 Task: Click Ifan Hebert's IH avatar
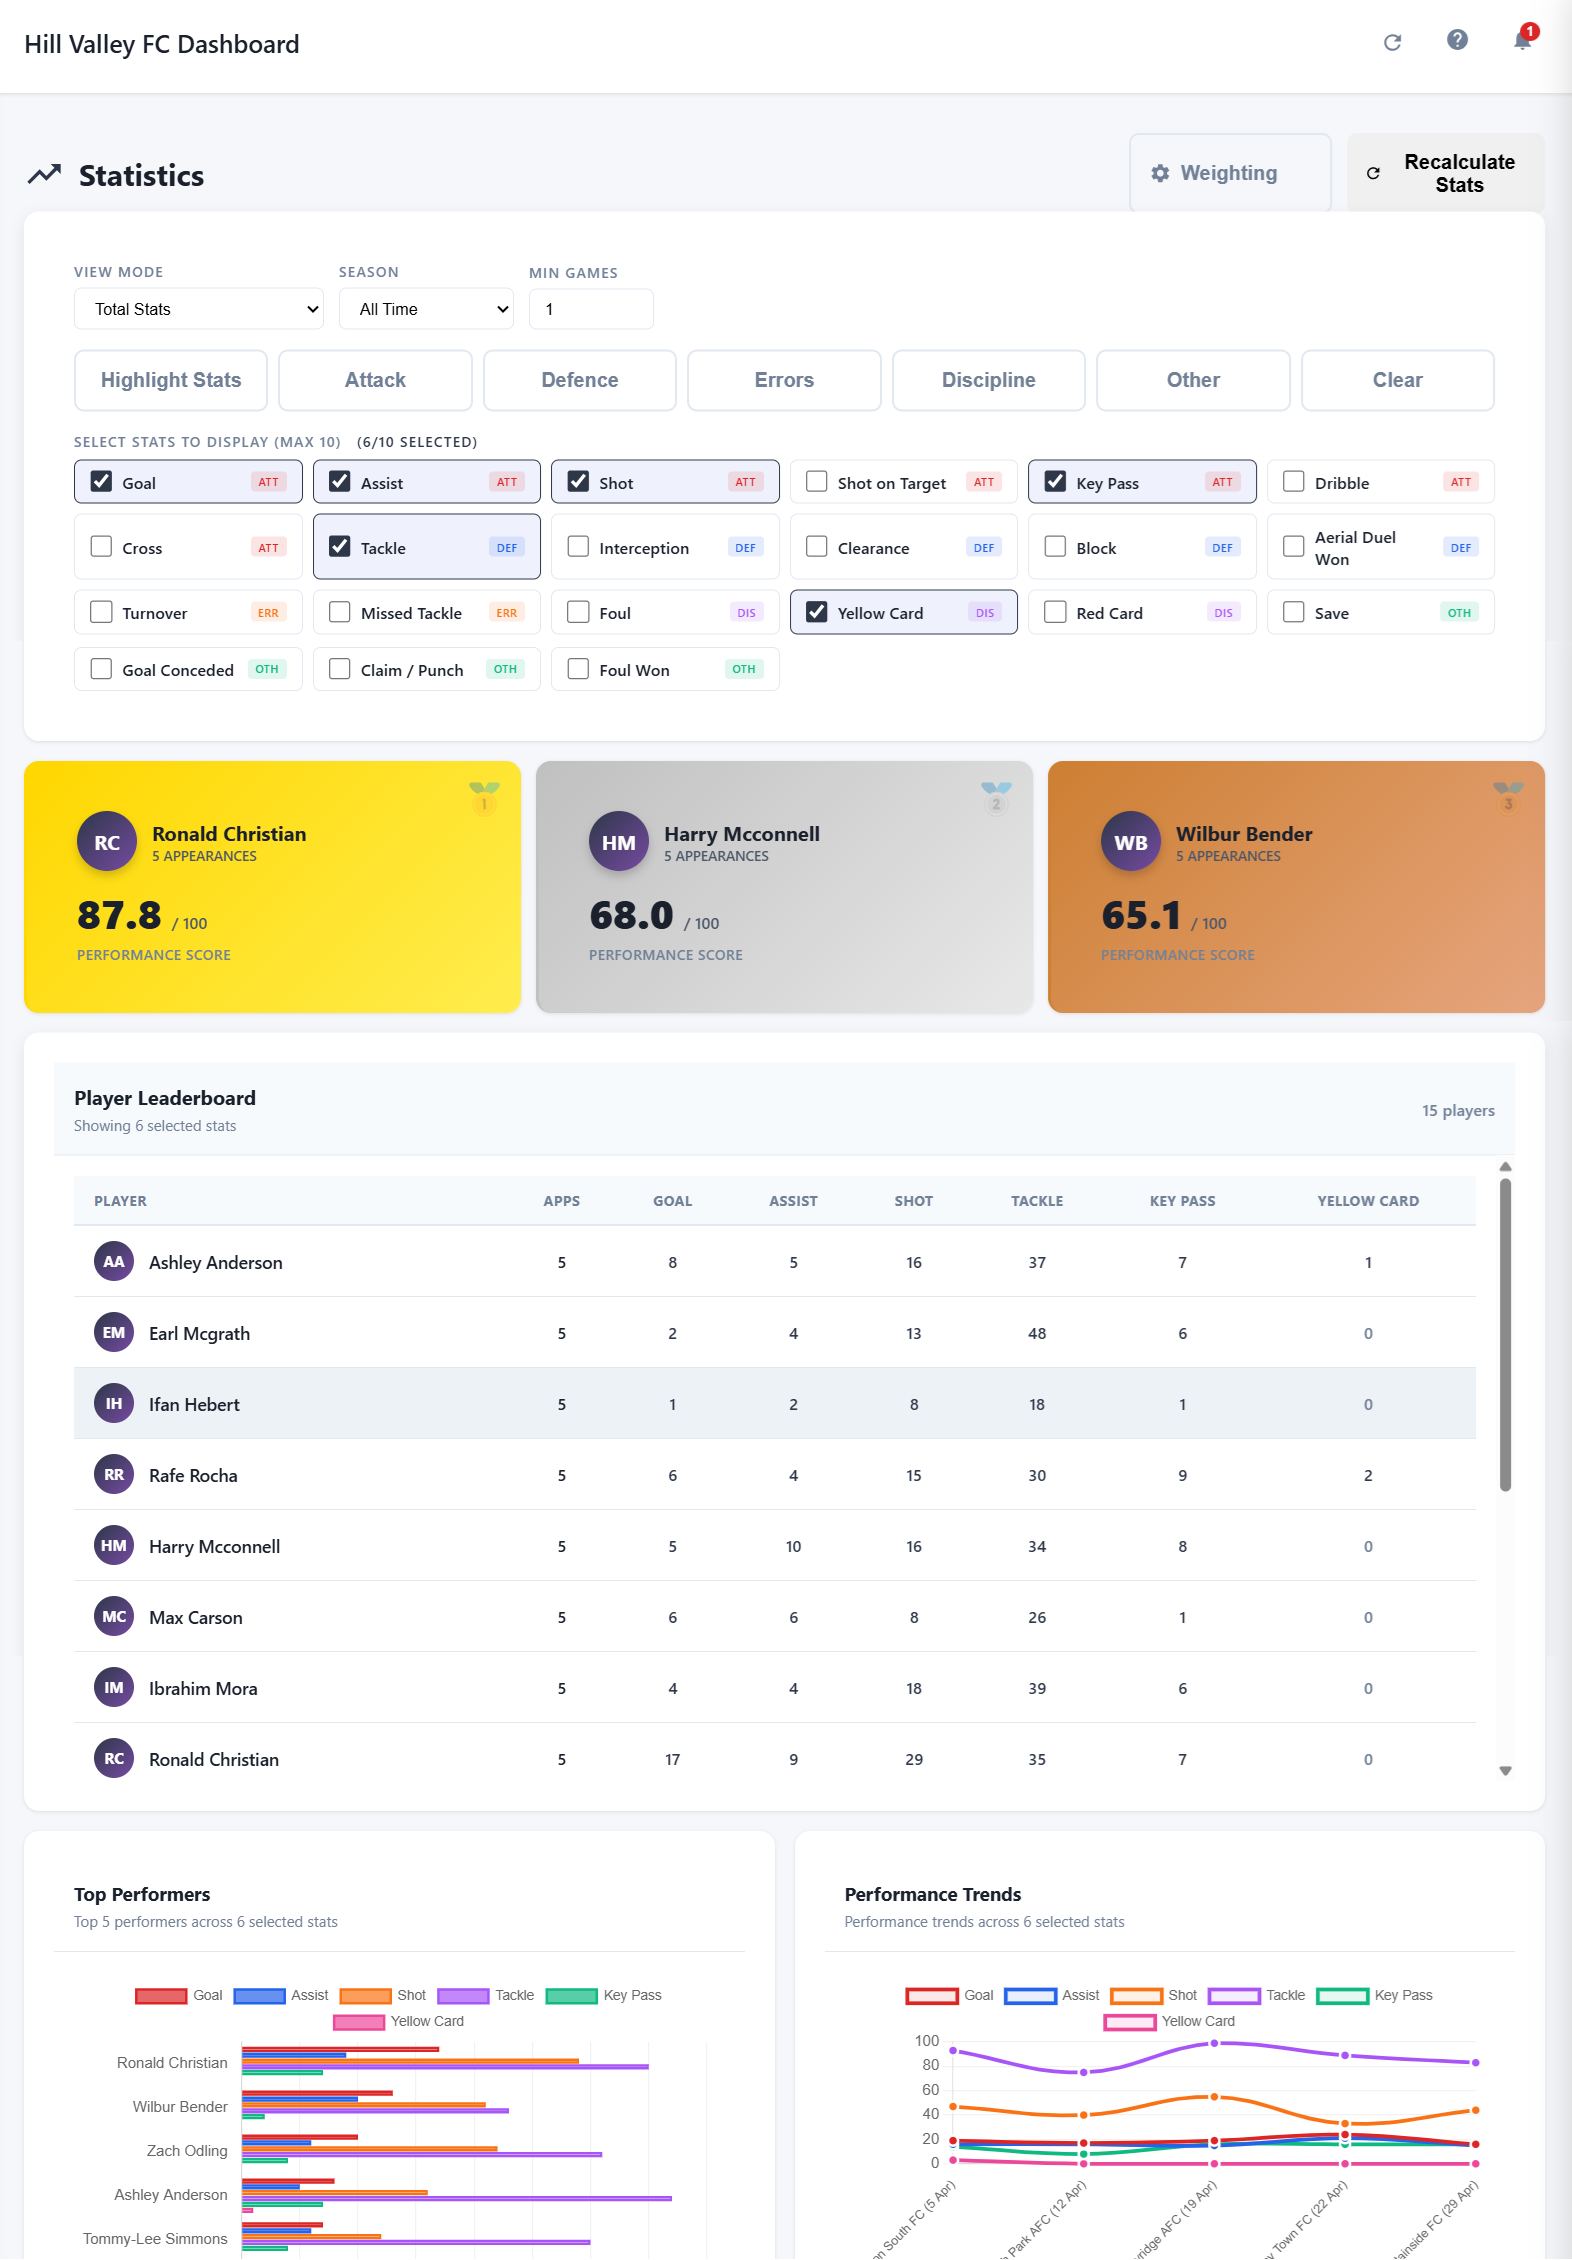point(114,1404)
